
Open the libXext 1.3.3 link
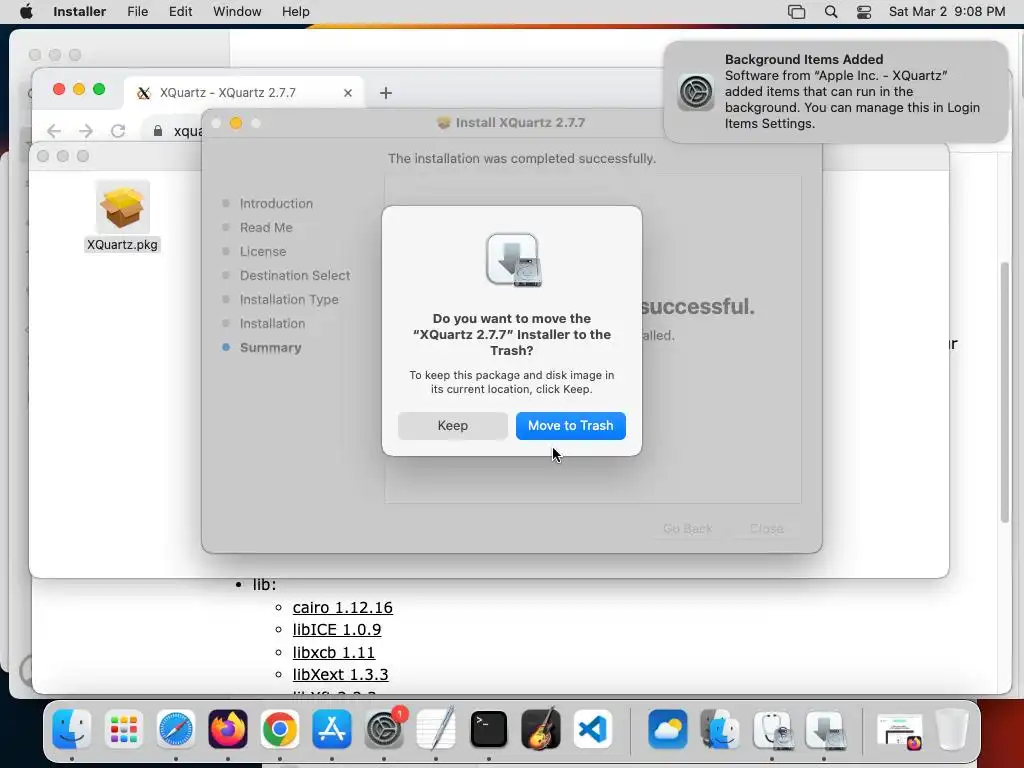coord(340,674)
